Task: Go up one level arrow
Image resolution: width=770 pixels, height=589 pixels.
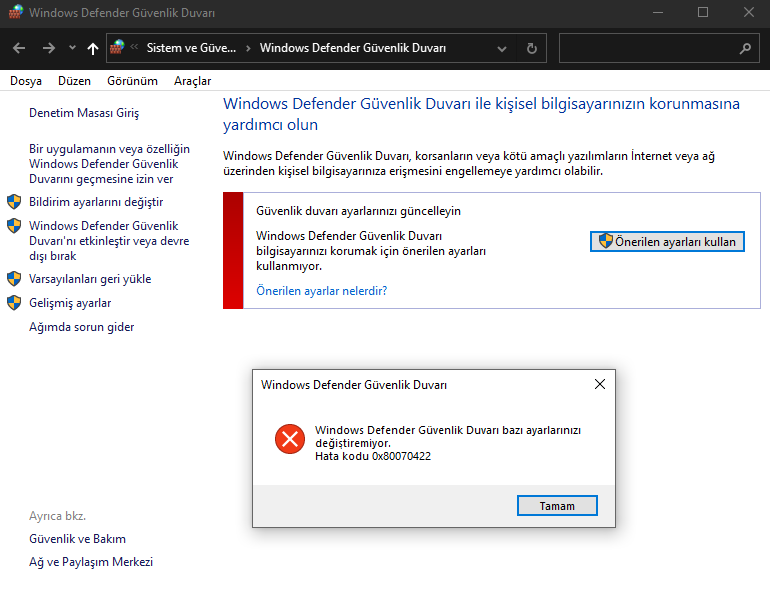Action: pos(92,48)
